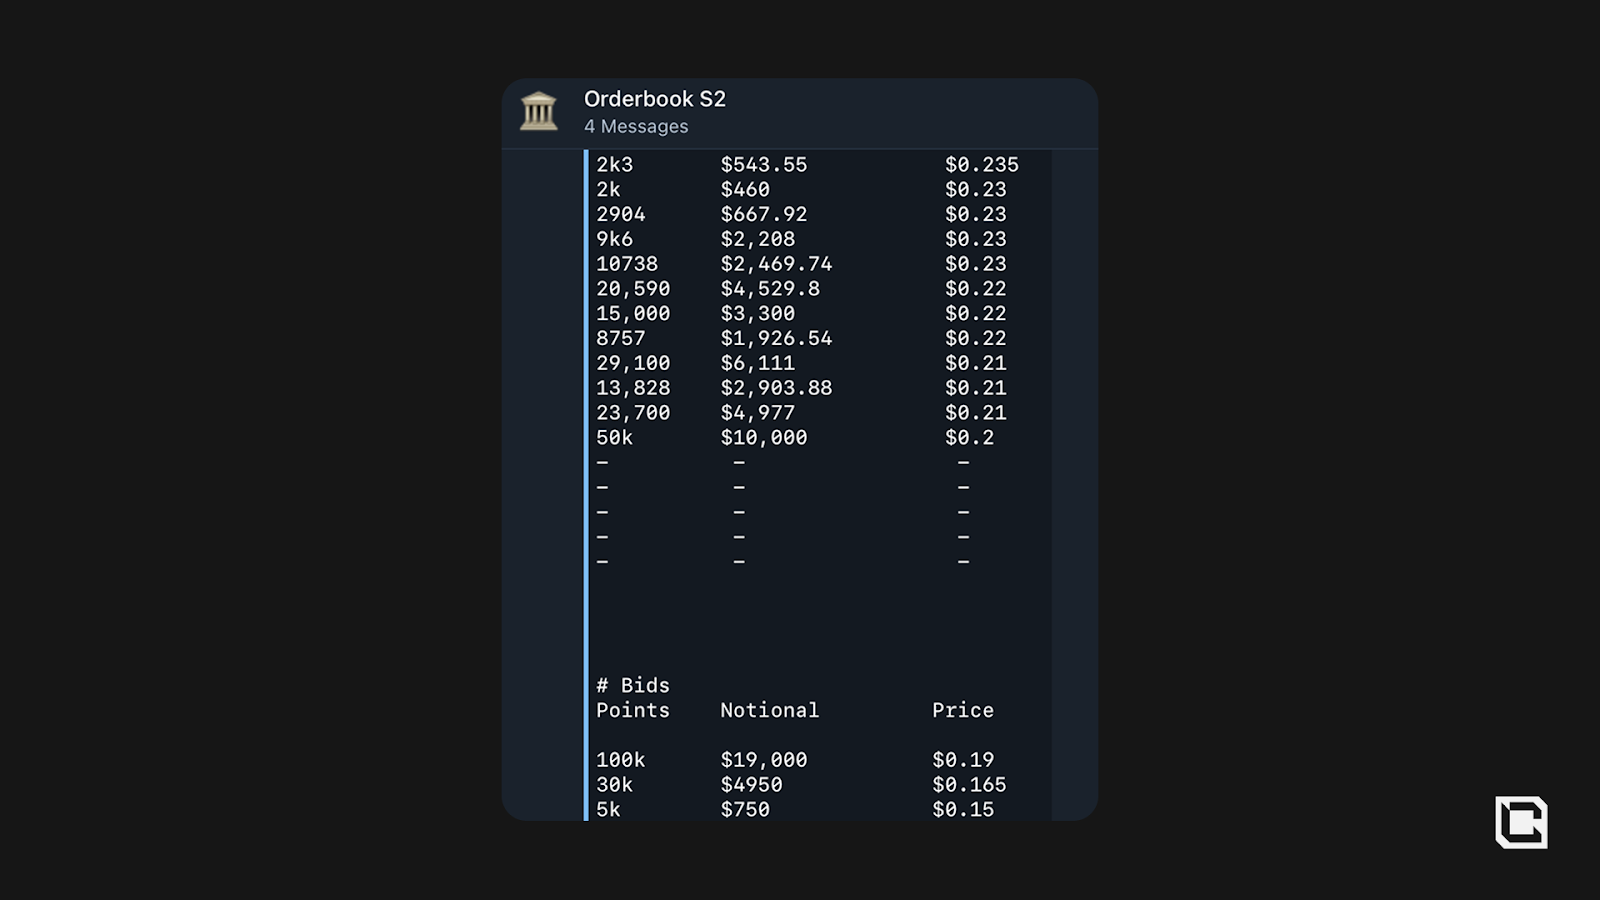Select the Points column header

pos(632,710)
